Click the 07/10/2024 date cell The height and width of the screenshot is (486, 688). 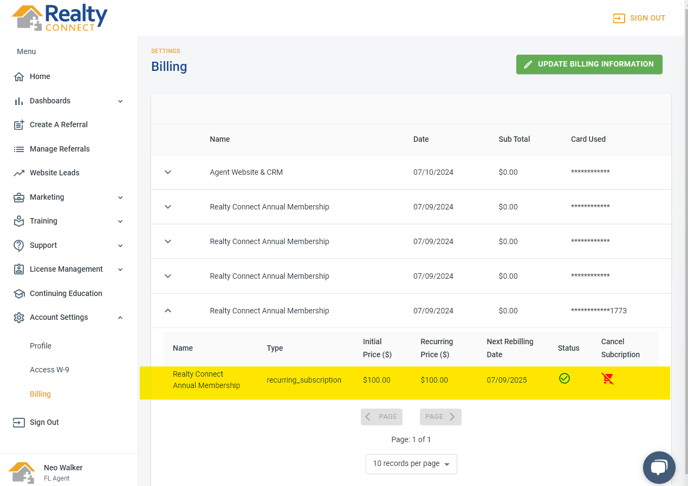pyautogui.click(x=433, y=172)
